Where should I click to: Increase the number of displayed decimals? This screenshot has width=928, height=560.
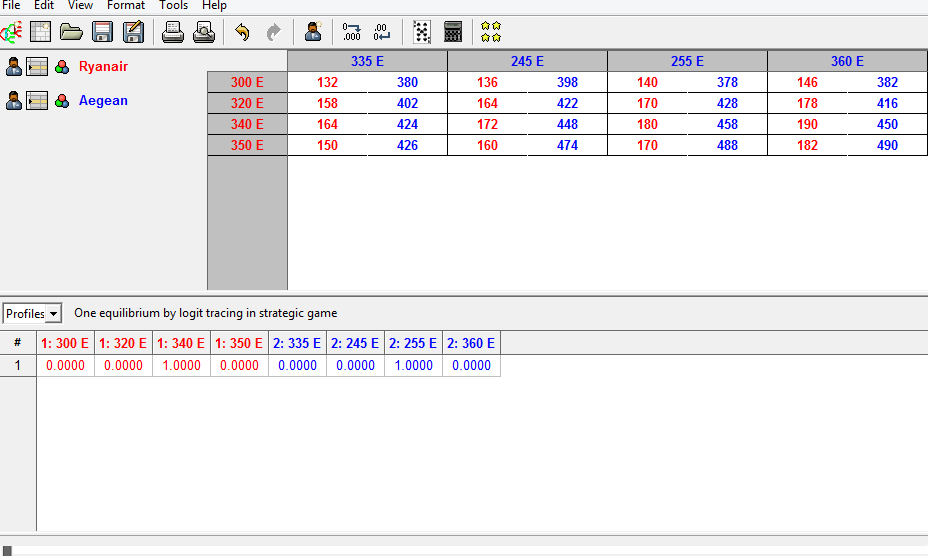pyautogui.click(x=352, y=32)
